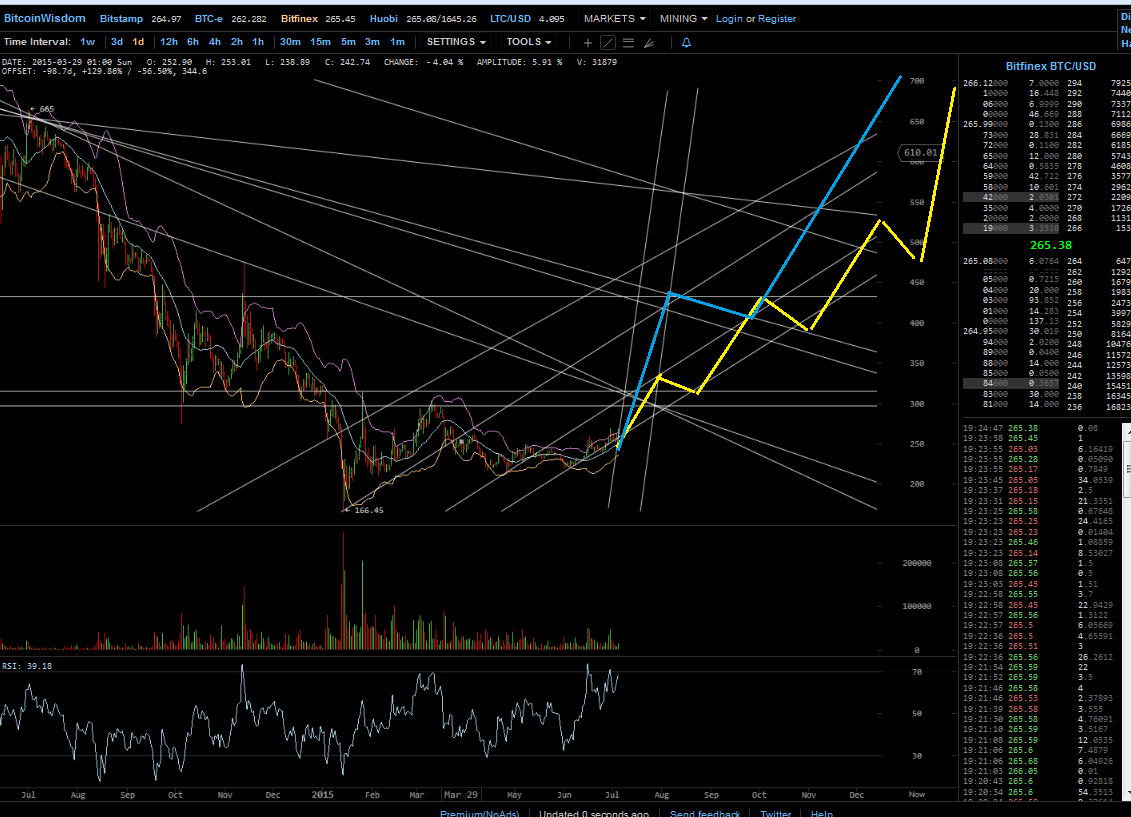The height and width of the screenshot is (817, 1131).
Task: Click the RSI: 39.18 indicator label
Action: 27,666
